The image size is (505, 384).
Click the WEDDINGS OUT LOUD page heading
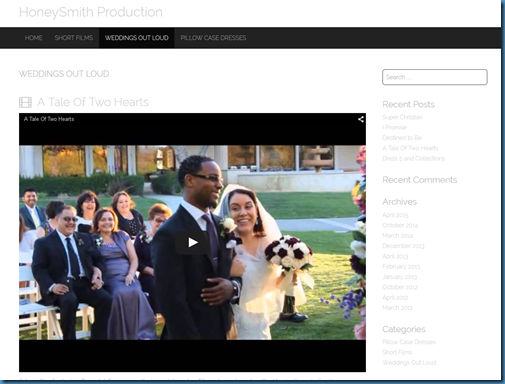pyautogui.click(x=64, y=74)
